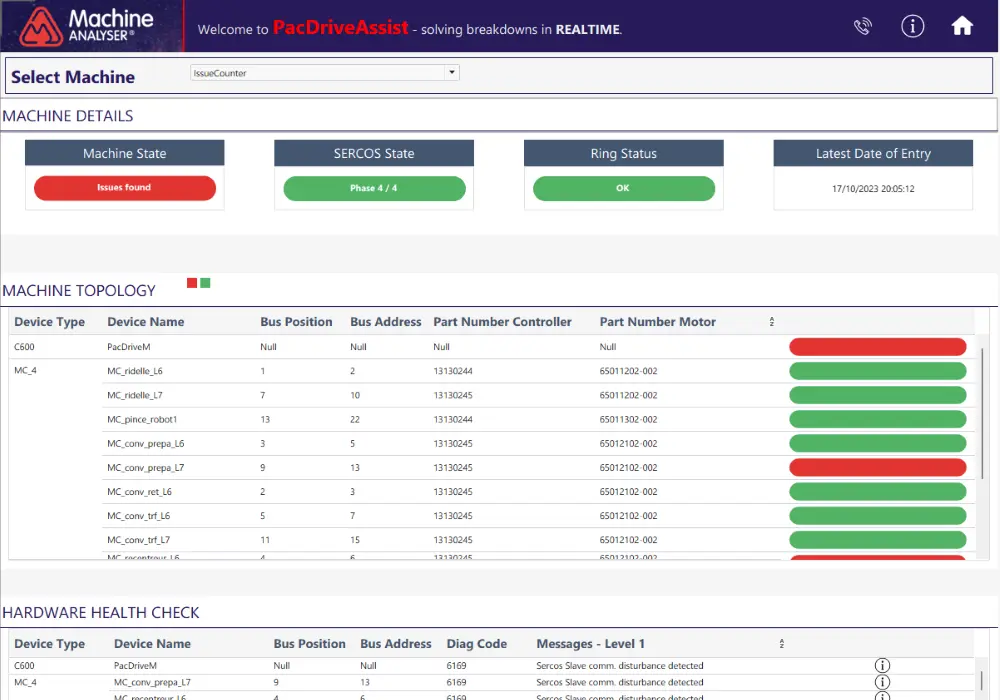Go to home via house icon
Screen dimensions: 1000x700
pos(962,26)
